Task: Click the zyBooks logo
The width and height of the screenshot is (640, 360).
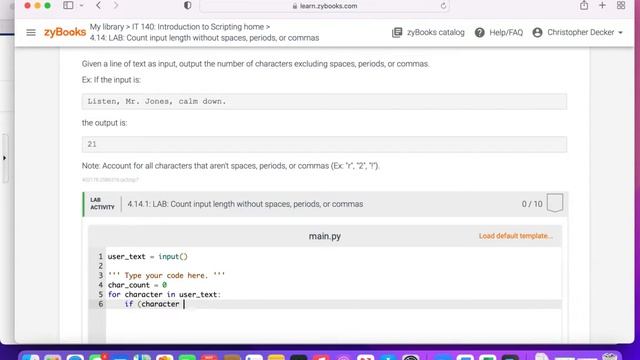Action: pyautogui.click(x=65, y=32)
